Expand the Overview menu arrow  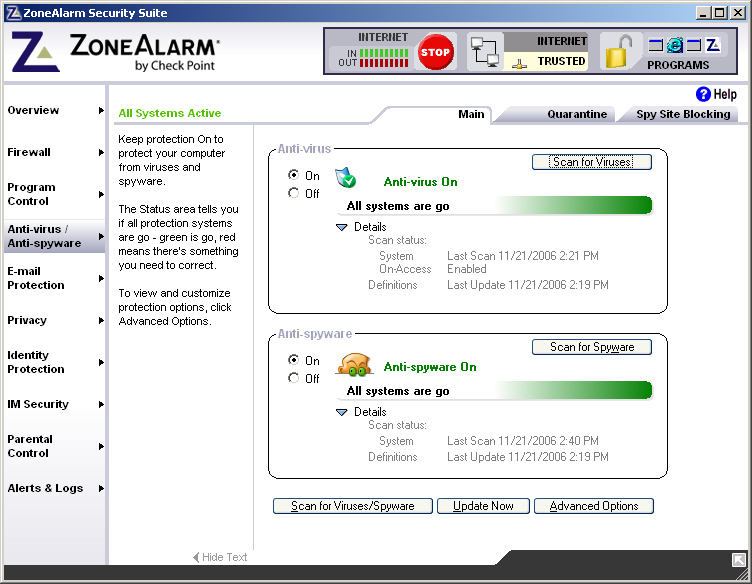pos(101,110)
